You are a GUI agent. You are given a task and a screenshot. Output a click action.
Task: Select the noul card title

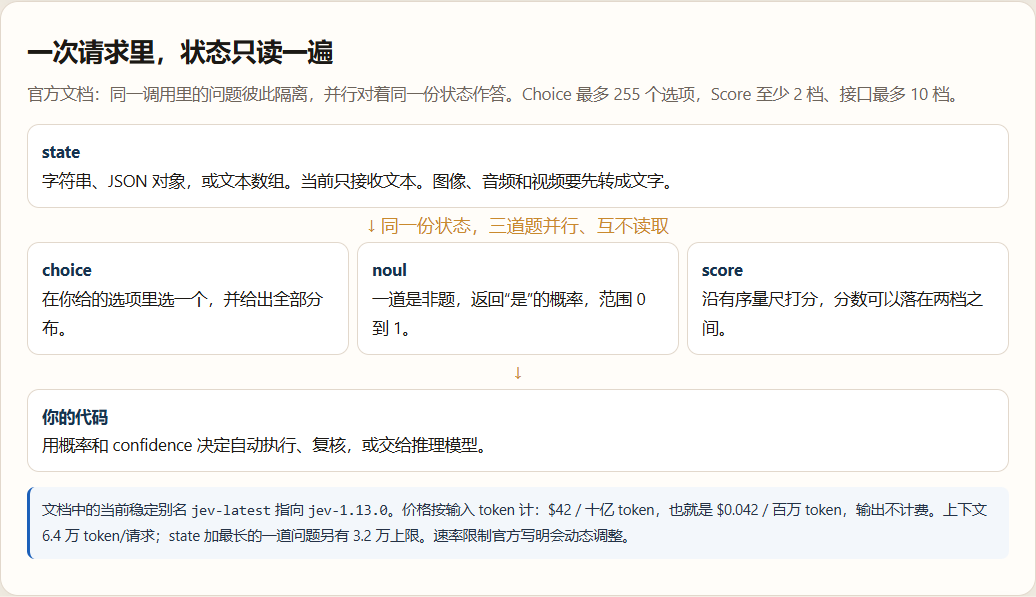(389, 270)
